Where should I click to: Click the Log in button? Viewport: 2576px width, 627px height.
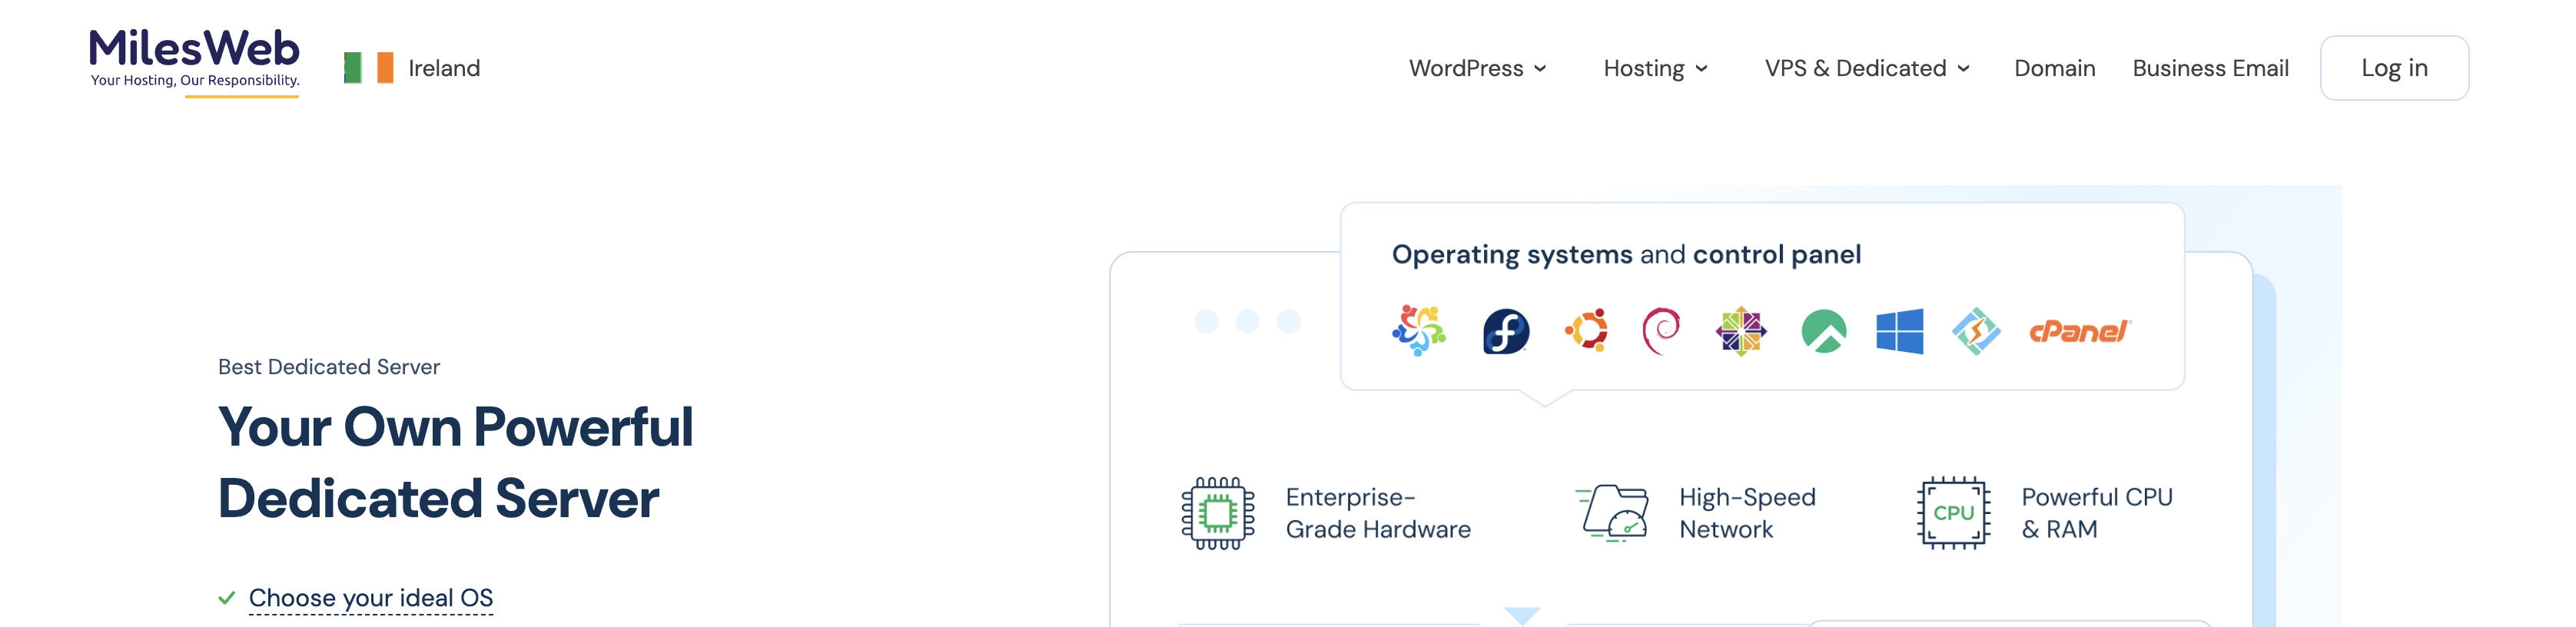[2394, 68]
